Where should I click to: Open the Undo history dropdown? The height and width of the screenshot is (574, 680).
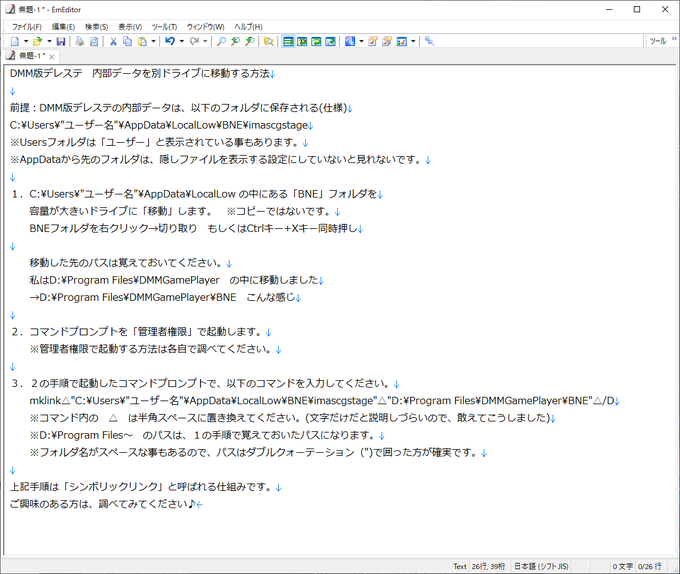181,41
